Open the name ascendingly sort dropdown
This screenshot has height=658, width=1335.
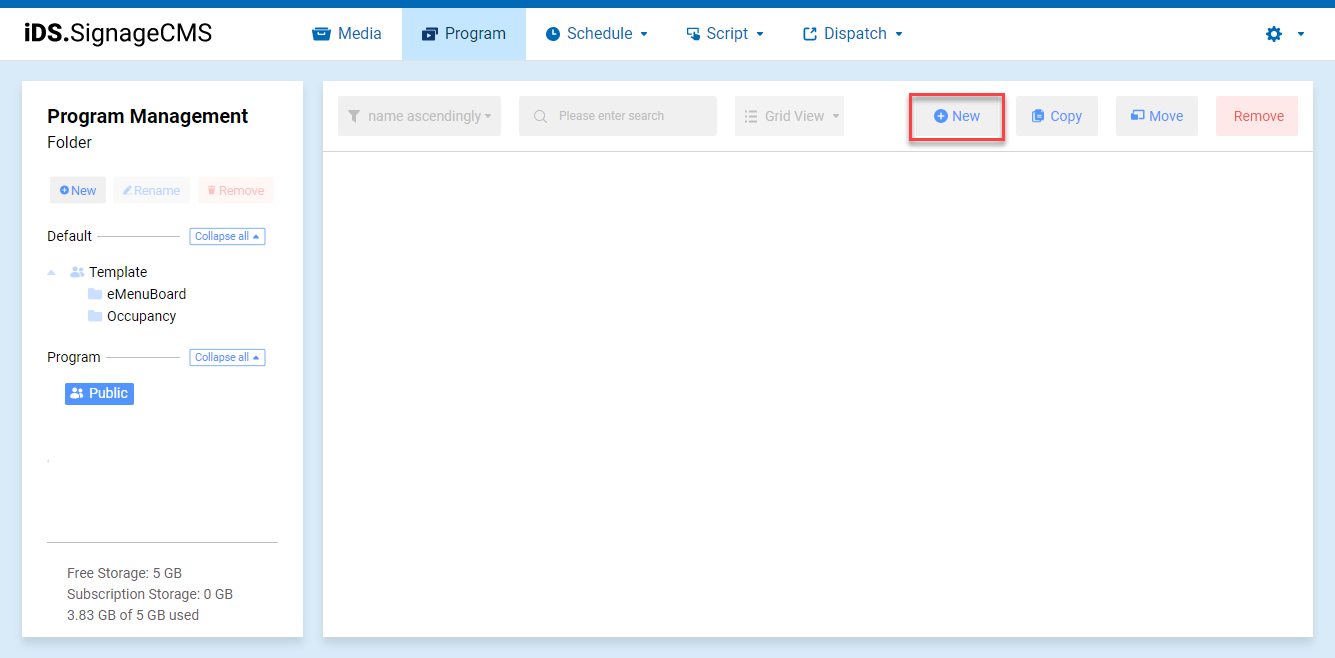pyautogui.click(x=419, y=116)
